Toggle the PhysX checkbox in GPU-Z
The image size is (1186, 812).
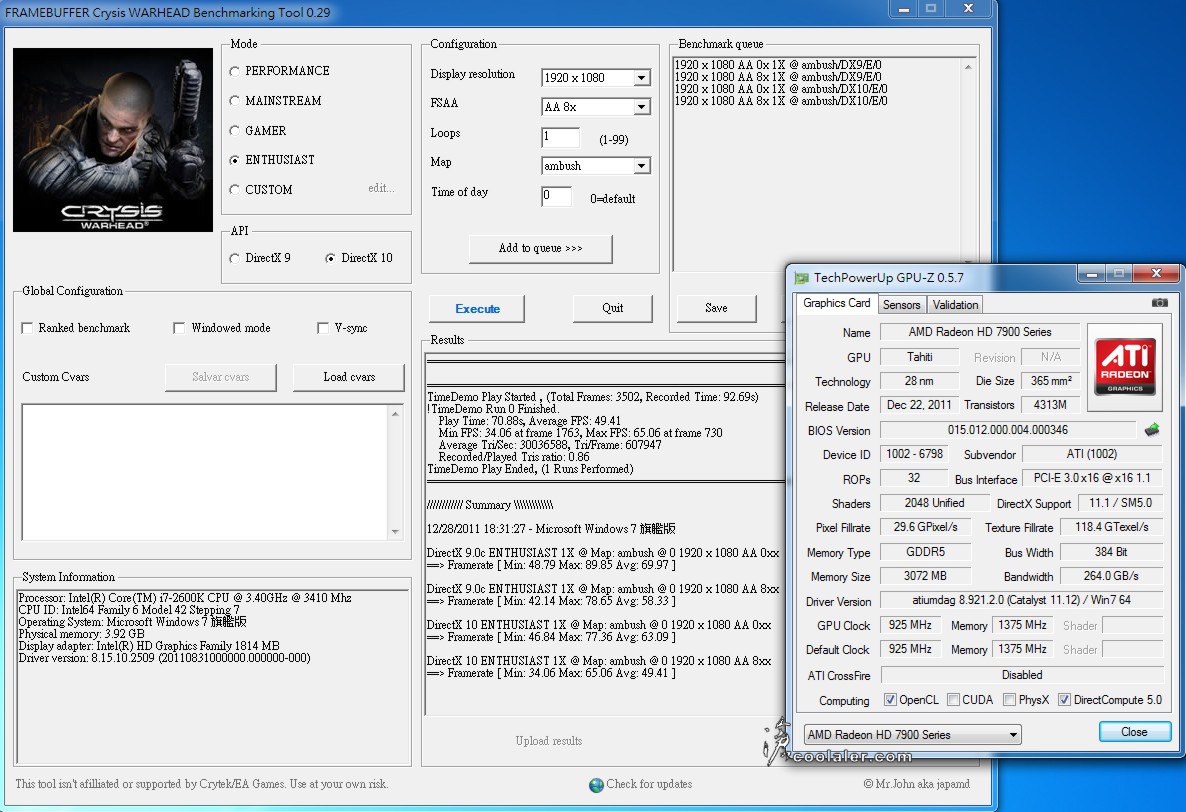click(1009, 700)
